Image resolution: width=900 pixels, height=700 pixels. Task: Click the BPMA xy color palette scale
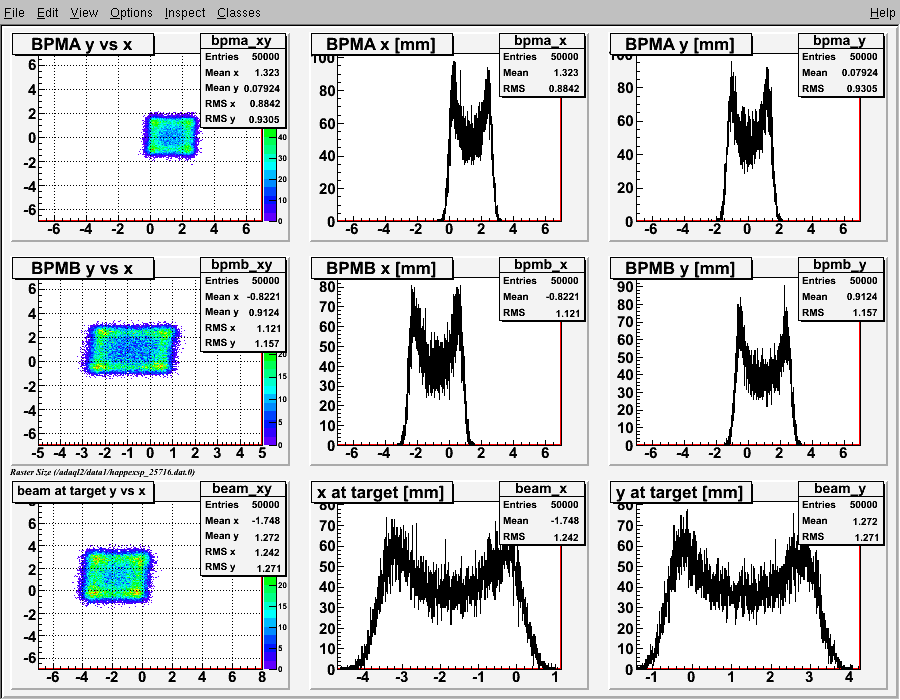270,175
